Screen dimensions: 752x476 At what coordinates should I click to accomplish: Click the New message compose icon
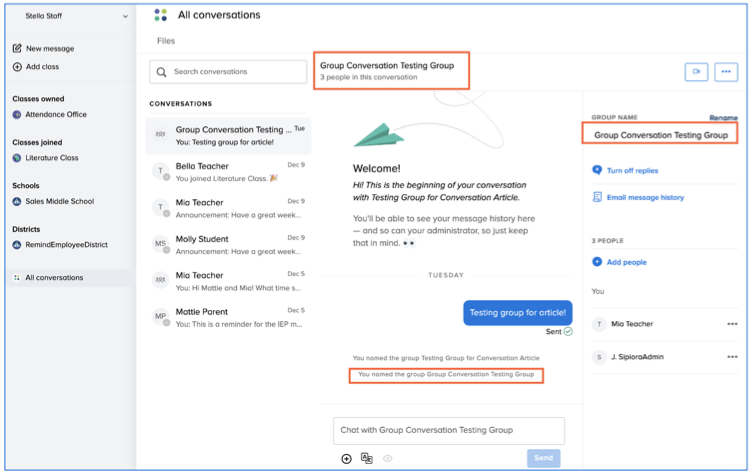[x=17, y=49]
